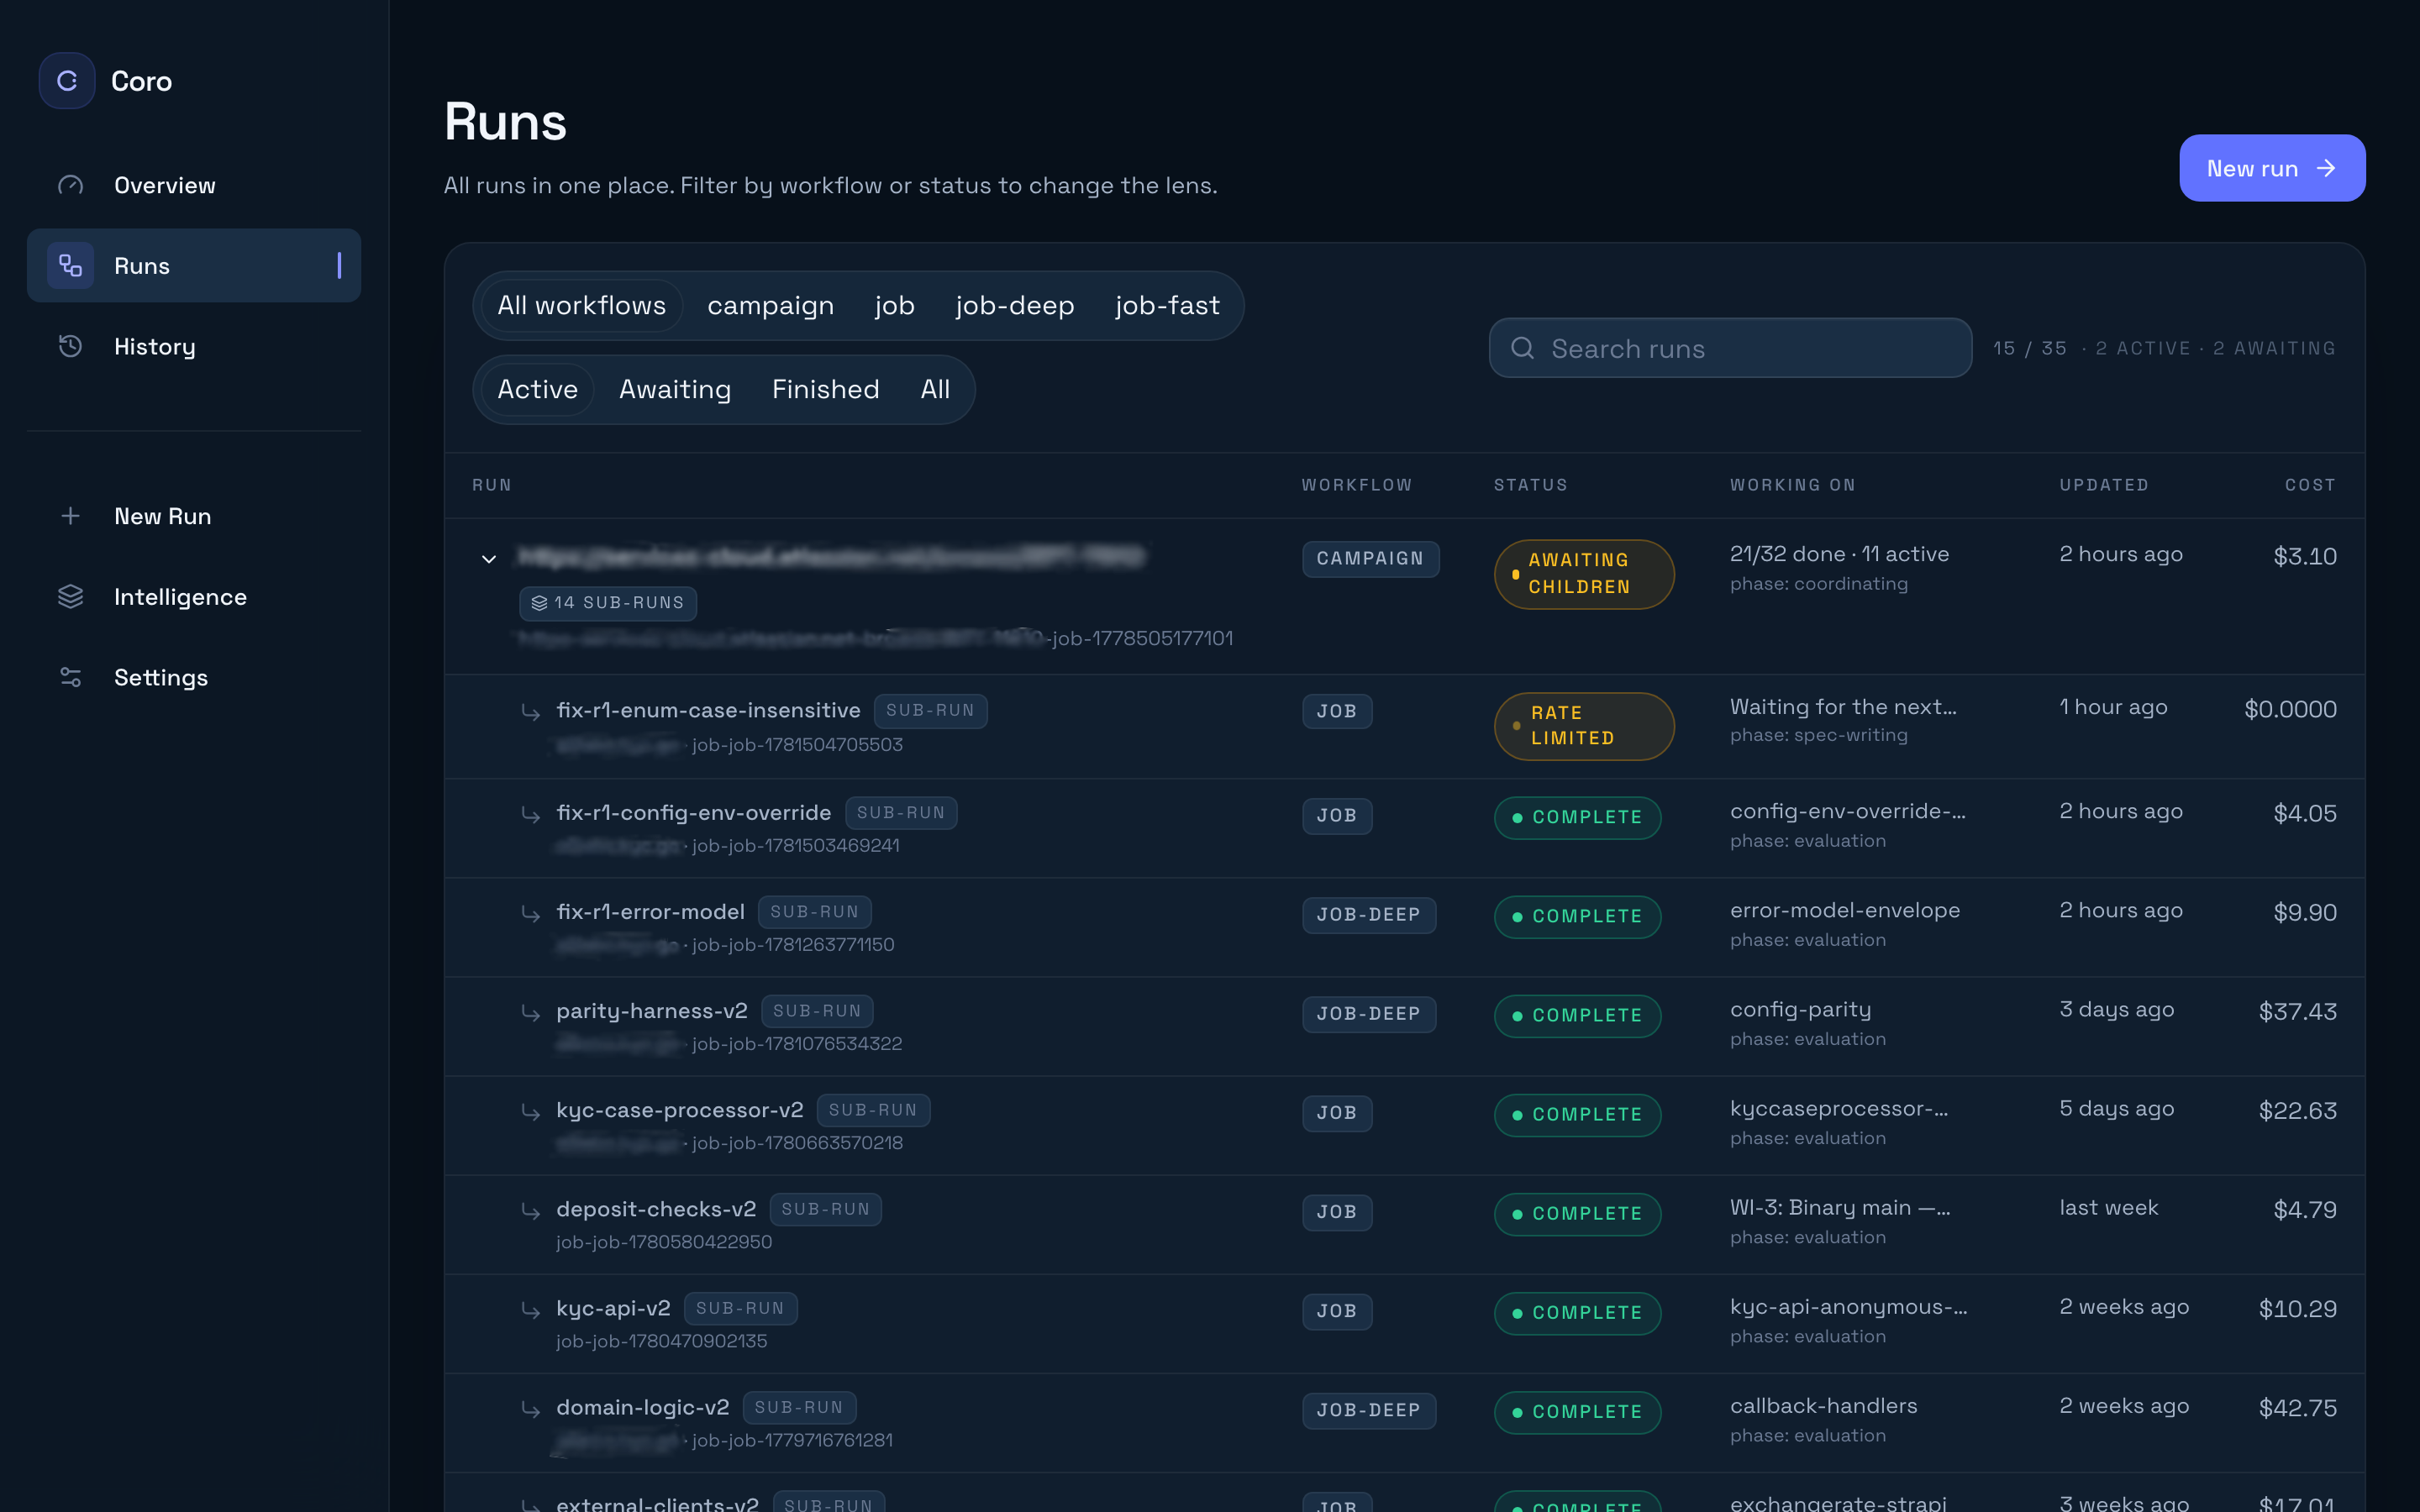Image resolution: width=2420 pixels, height=1512 pixels.
Task: Click the Updated column header
Action: click(2104, 485)
